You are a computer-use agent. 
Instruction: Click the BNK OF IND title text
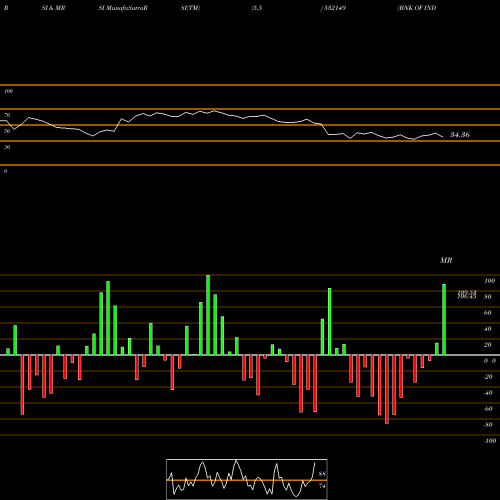pos(417,8)
